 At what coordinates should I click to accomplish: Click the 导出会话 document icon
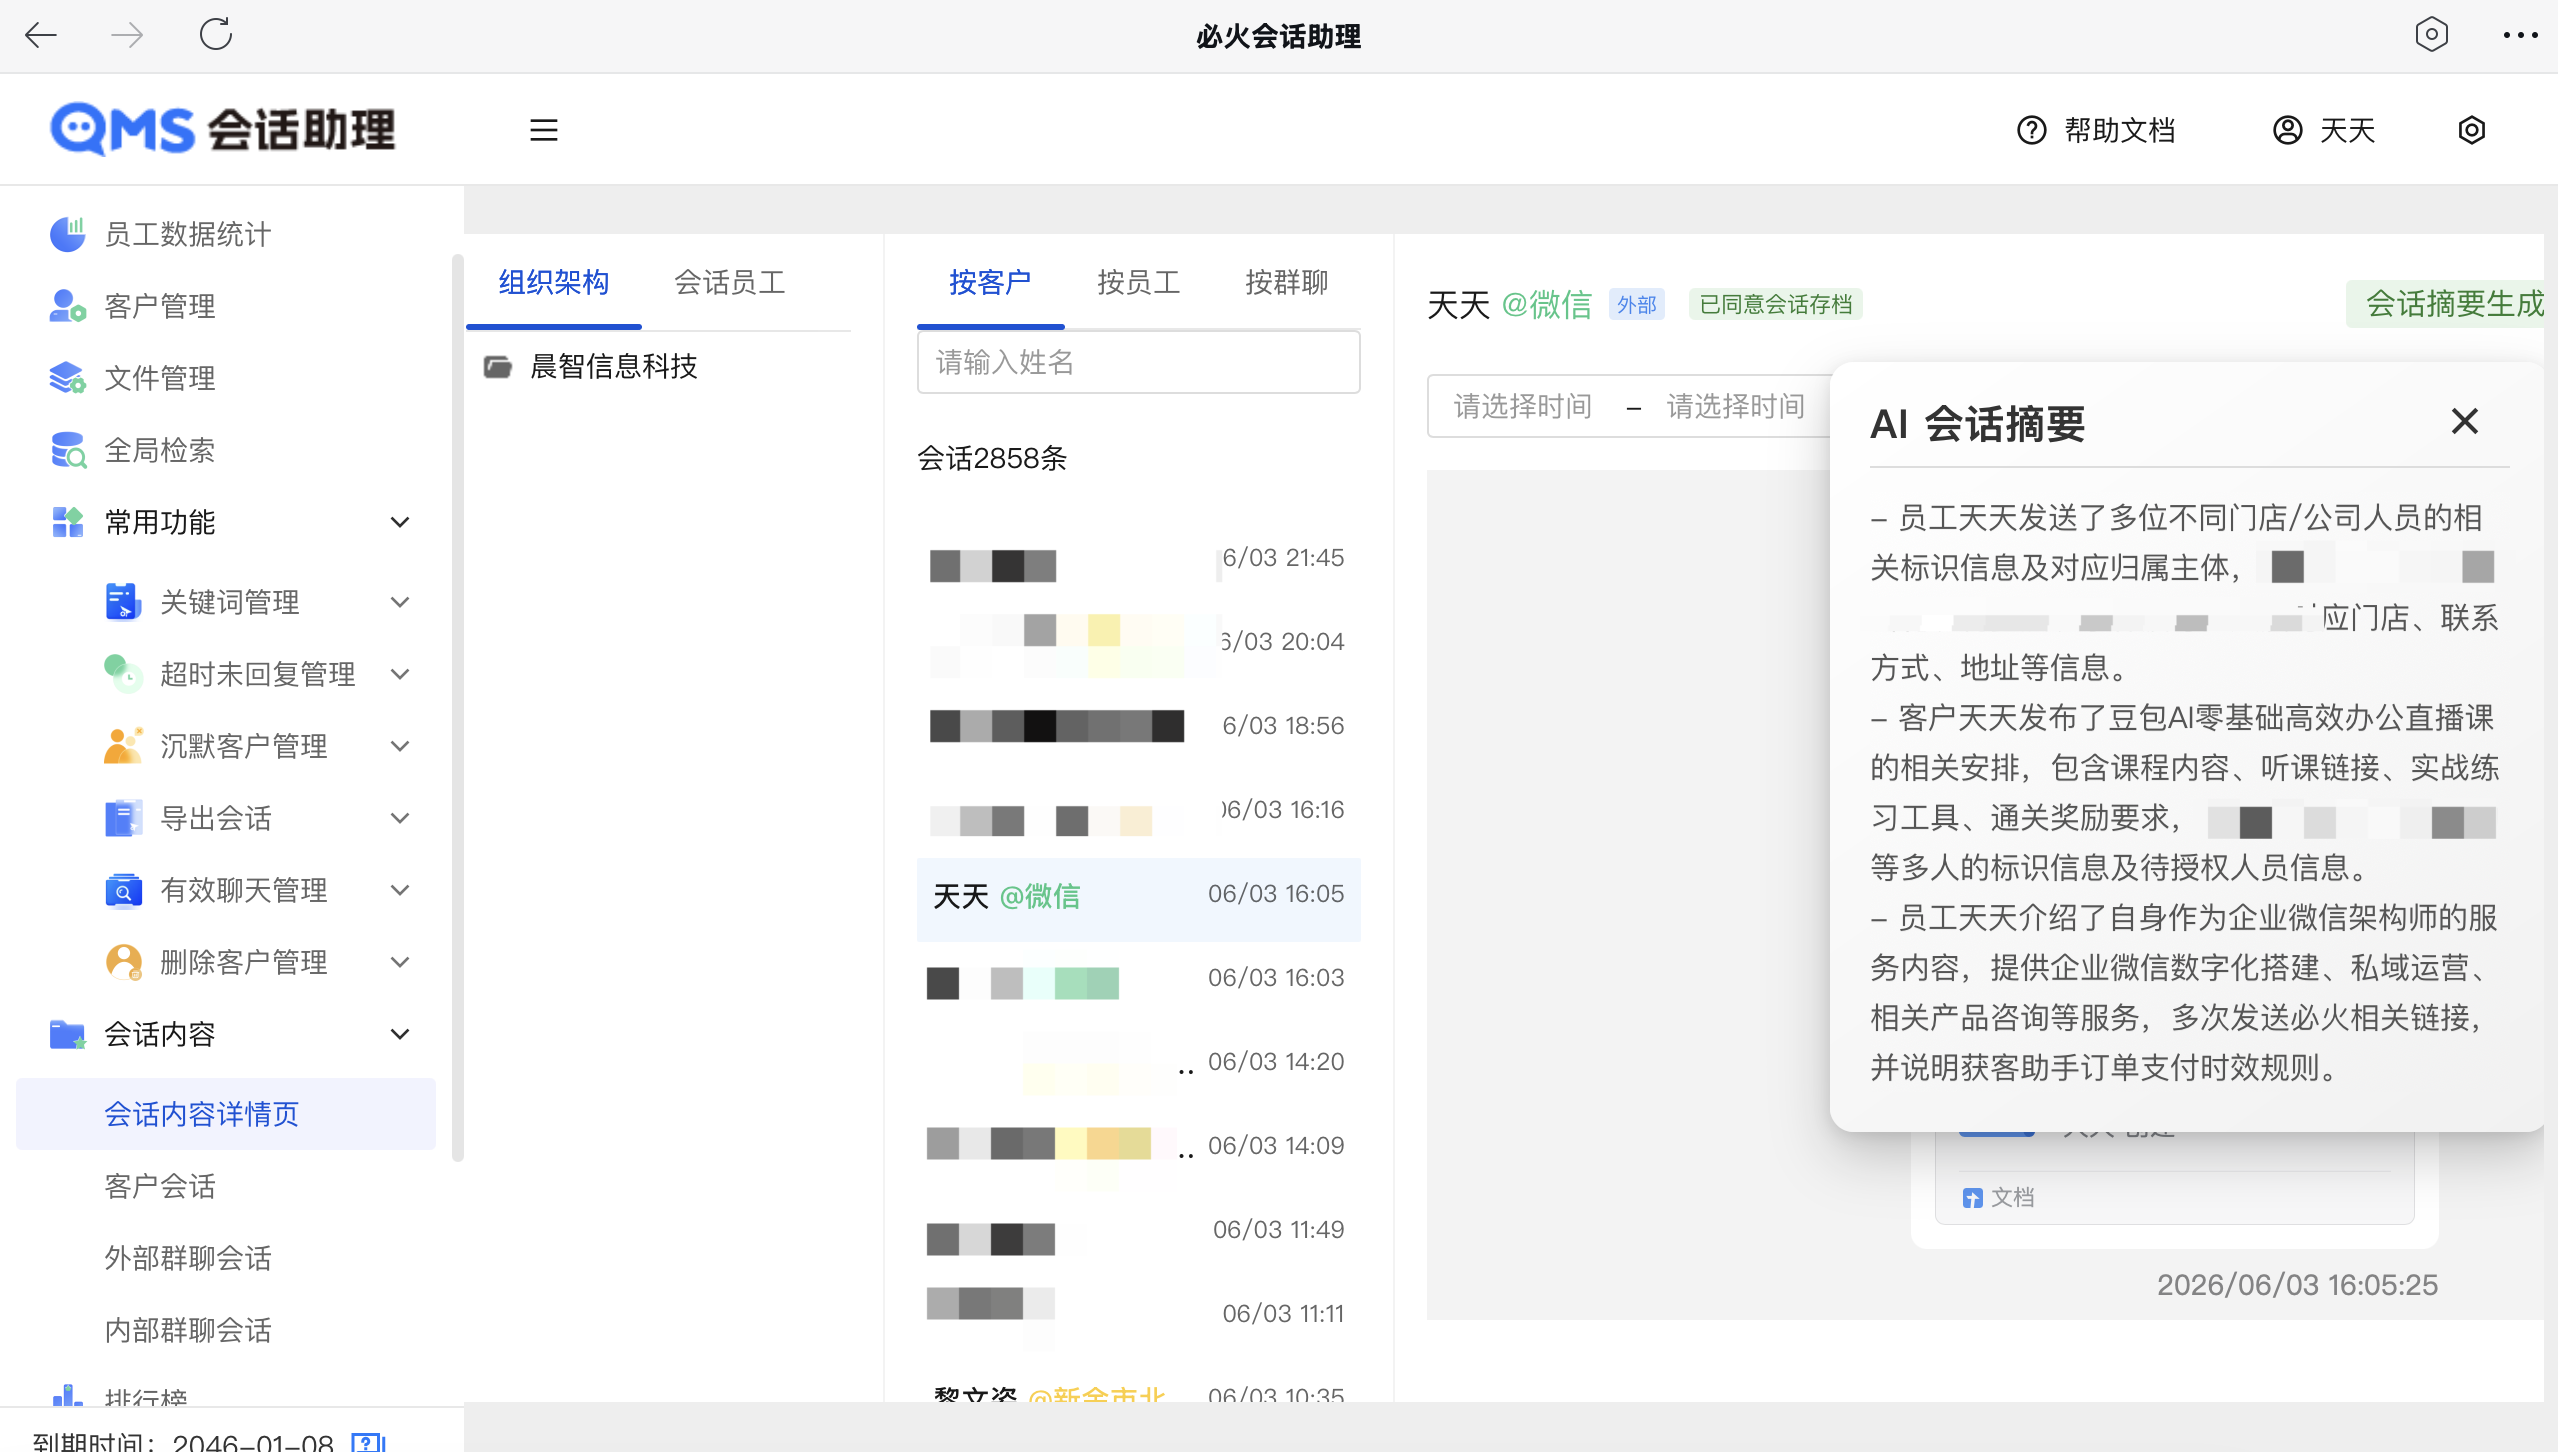[x=123, y=818]
